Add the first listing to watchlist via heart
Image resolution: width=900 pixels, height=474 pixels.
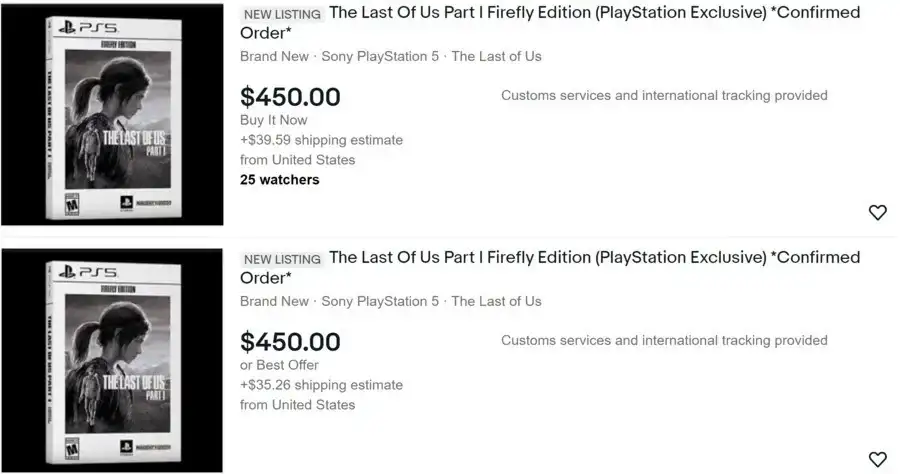coord(877,212)
